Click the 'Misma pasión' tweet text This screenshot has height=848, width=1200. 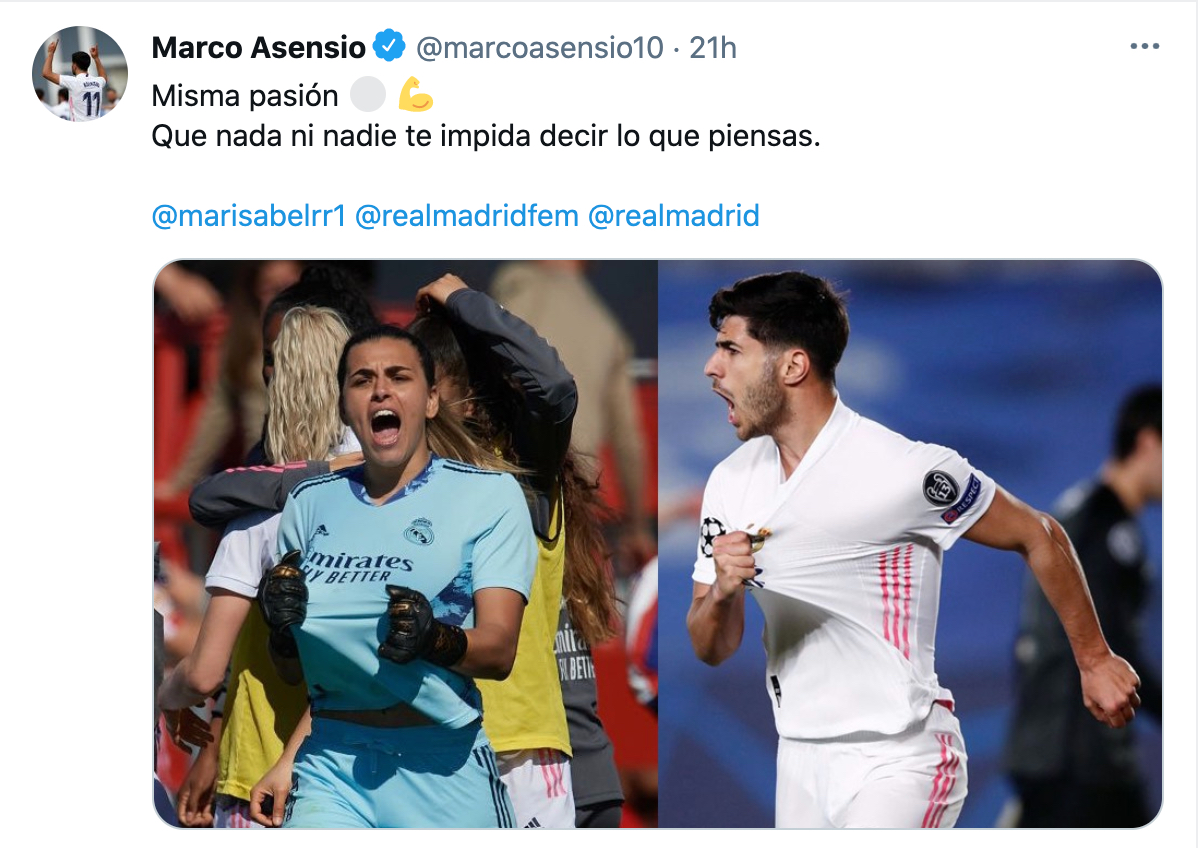tap(245, 96)
